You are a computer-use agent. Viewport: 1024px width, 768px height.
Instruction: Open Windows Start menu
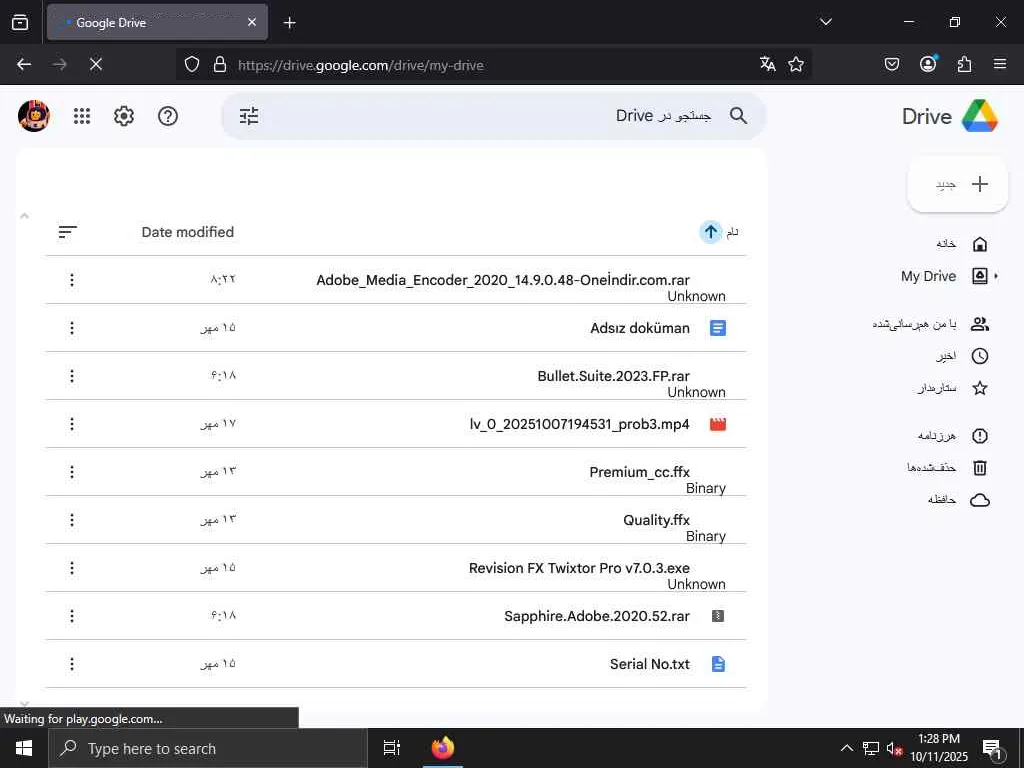[x=24, y=748]
